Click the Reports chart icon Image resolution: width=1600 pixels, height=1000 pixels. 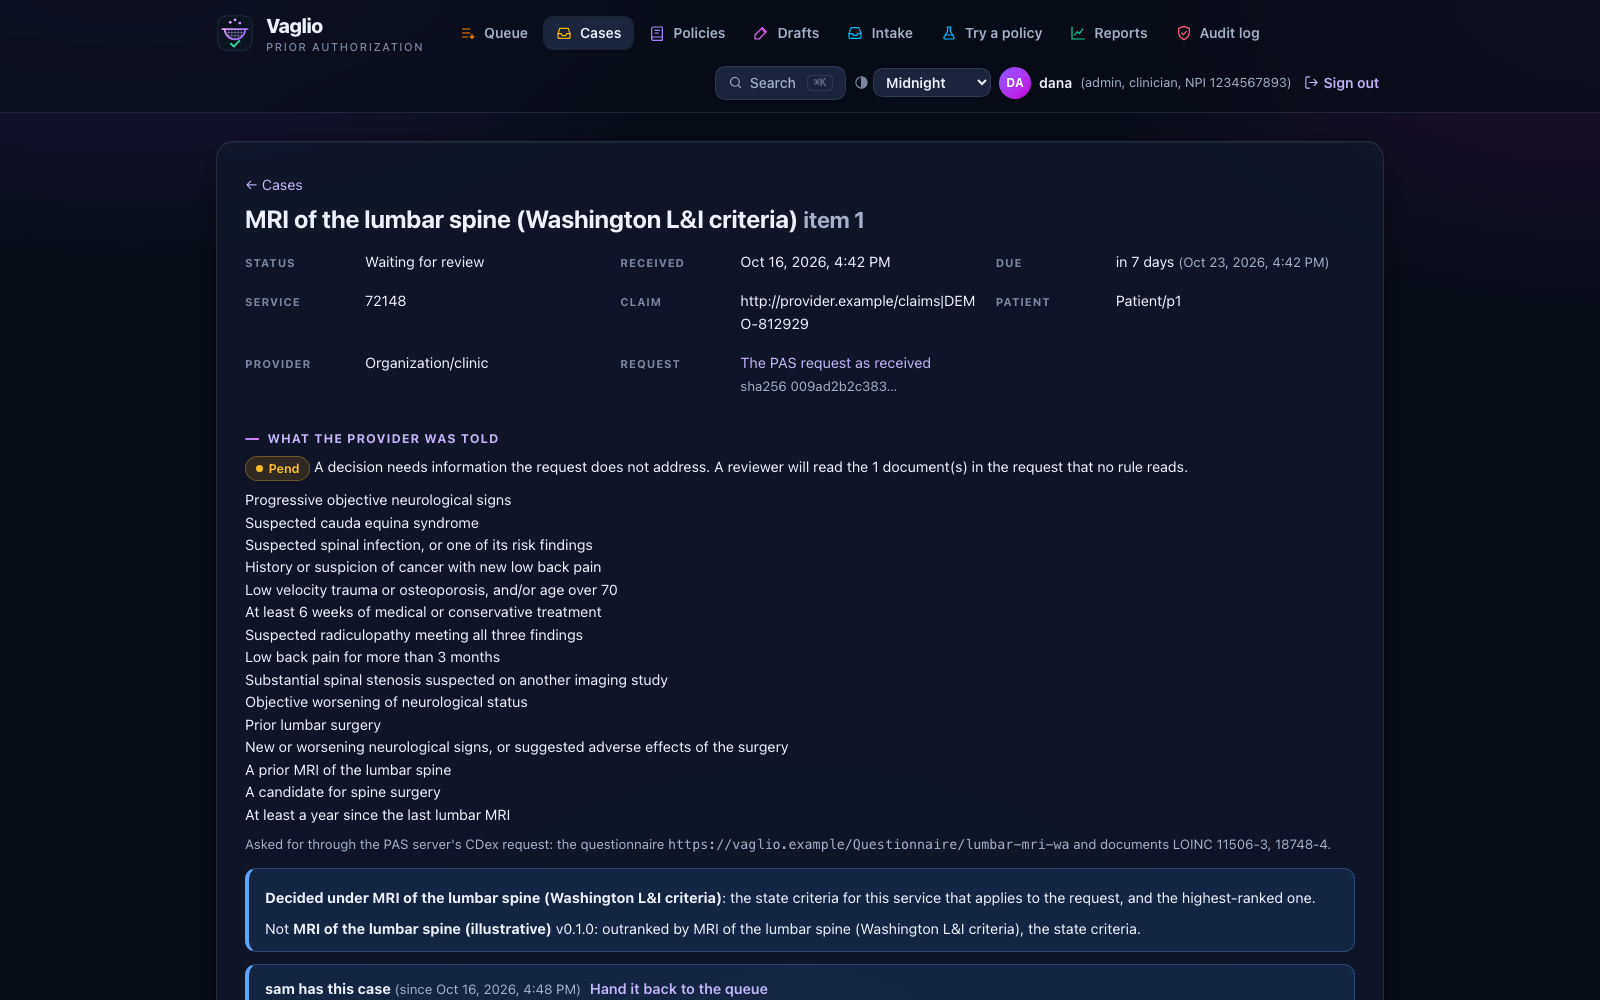(x=1078, y=33)
